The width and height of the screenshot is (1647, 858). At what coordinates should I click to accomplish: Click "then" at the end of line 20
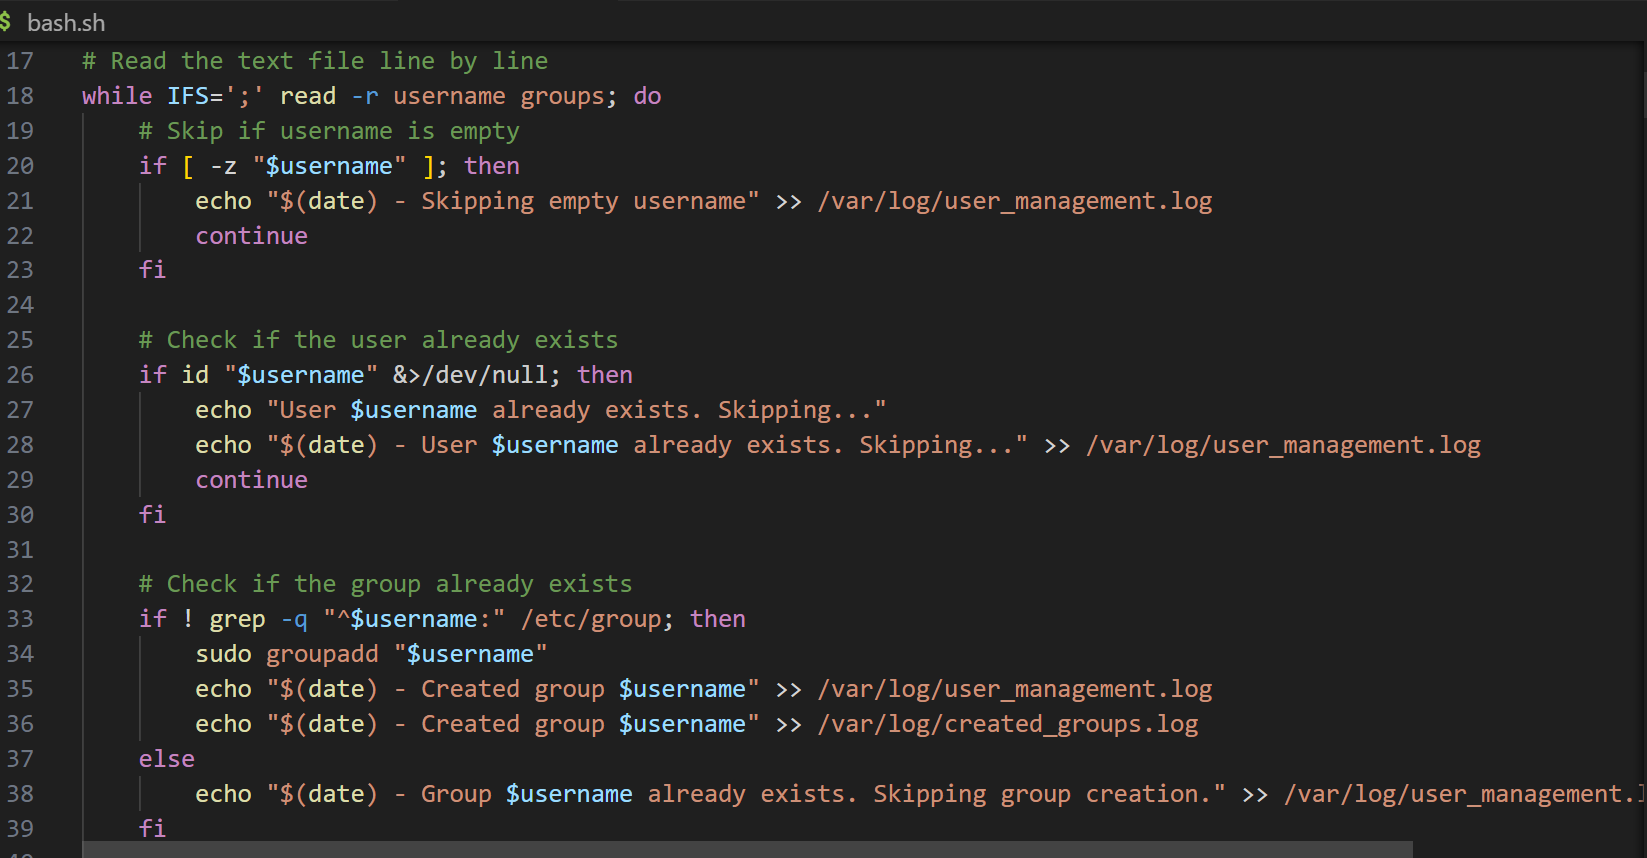(x=492, y=166)
